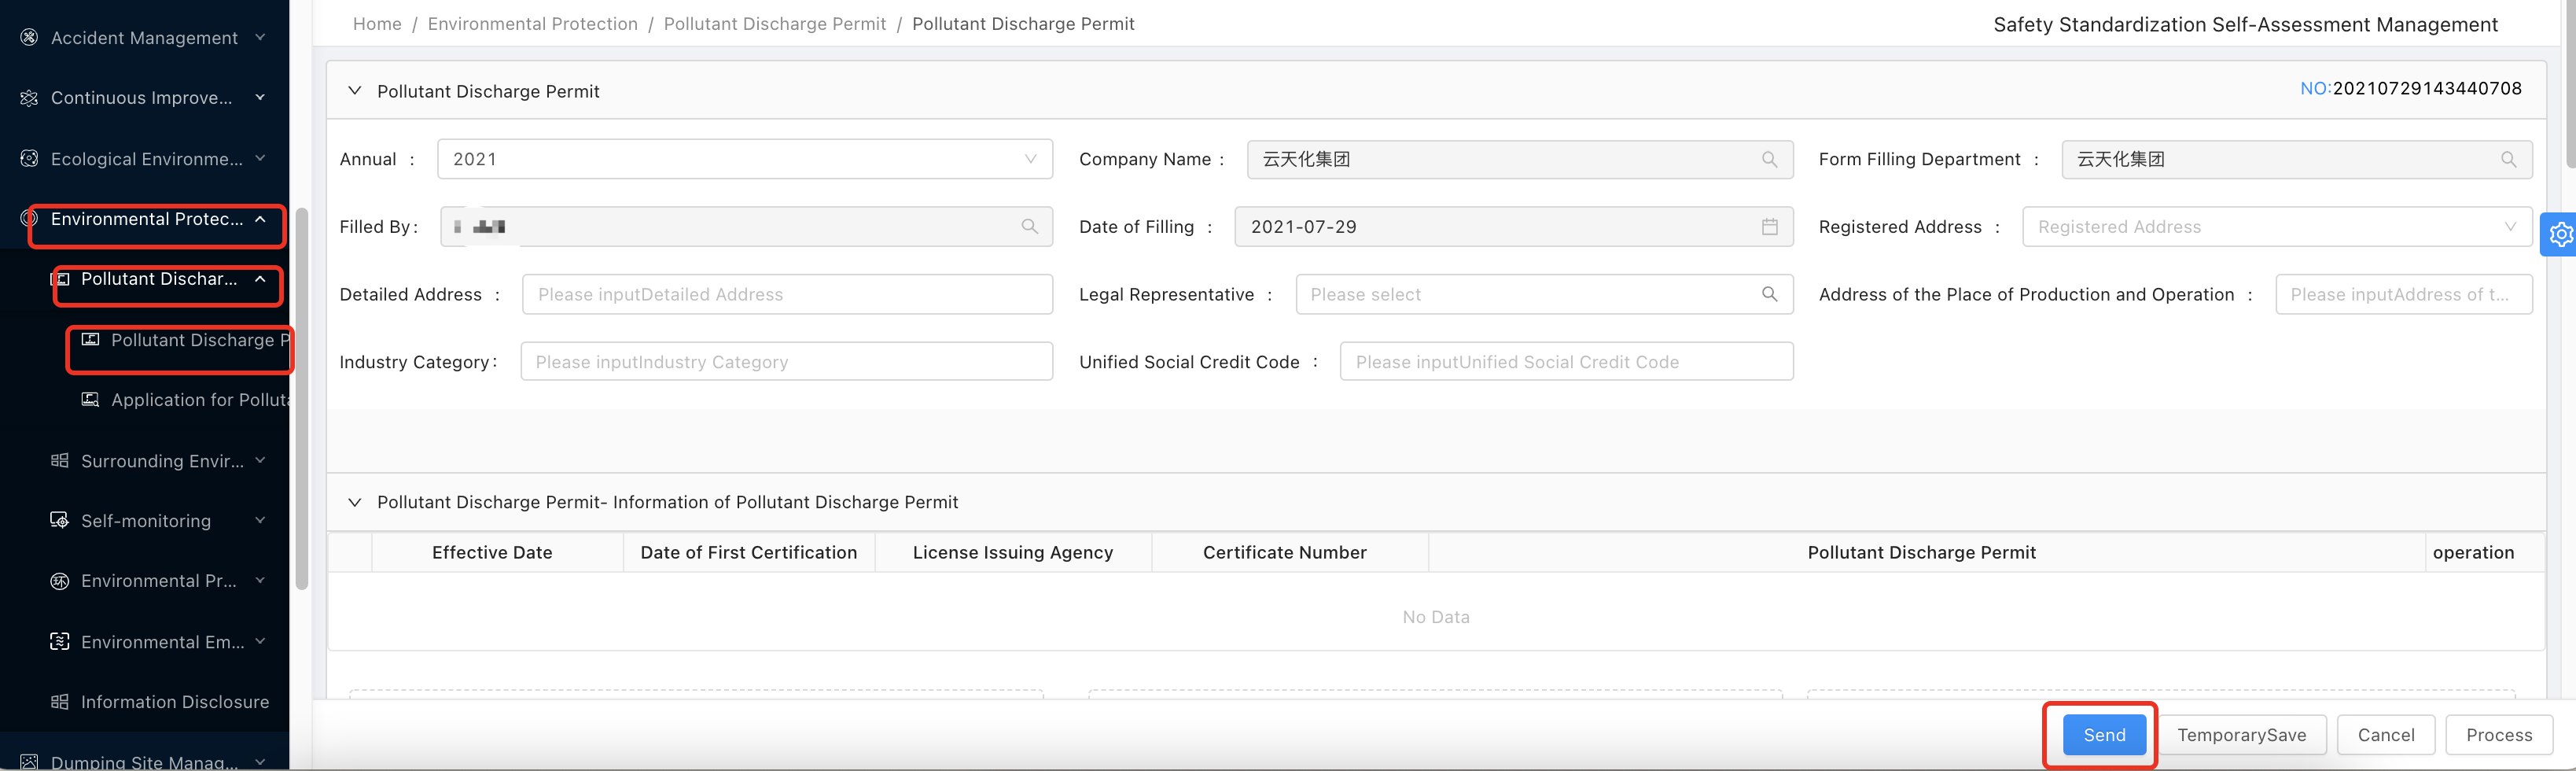Collapse the Pollutant Dischar... submenu chevron
This screenshot has width=2576, height=771.
tap(260, 279)
